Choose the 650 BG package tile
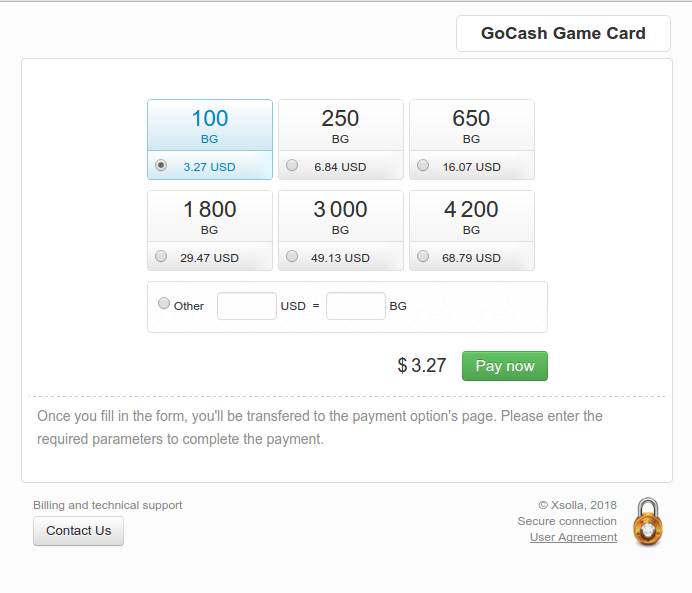This screenshot has width=692, height=593. pyautogui.click(x=472, y=139)
